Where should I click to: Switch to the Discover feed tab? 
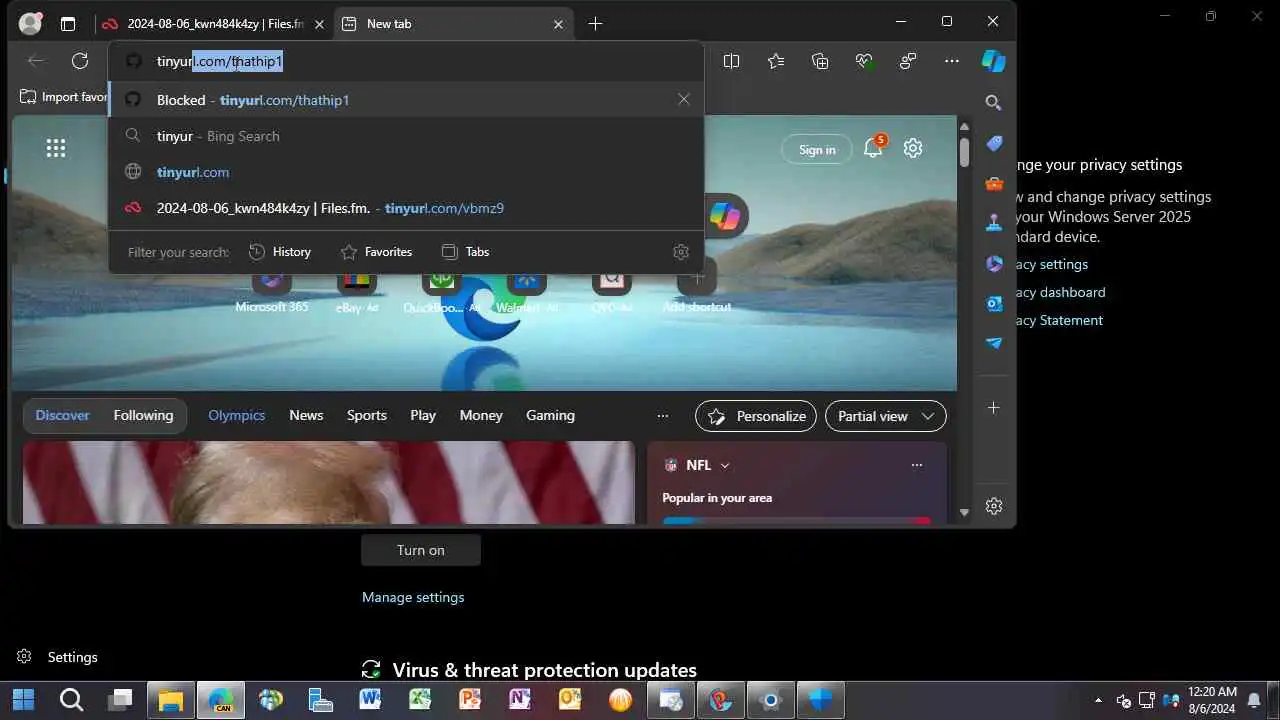[x=62, y=415]
